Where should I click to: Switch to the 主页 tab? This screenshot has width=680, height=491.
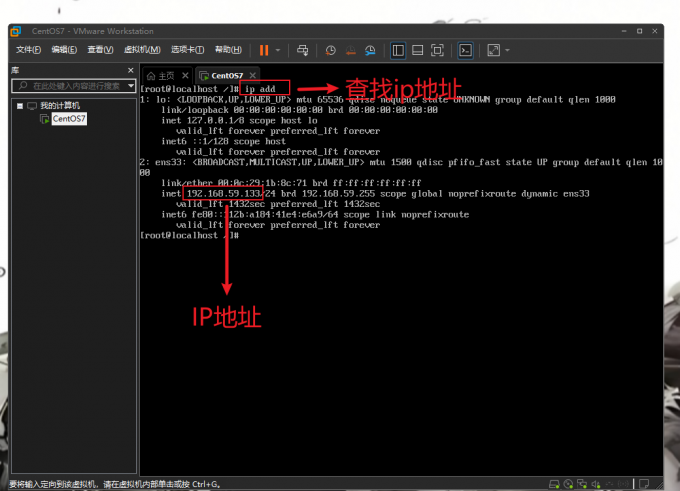[x=166, y=75]
